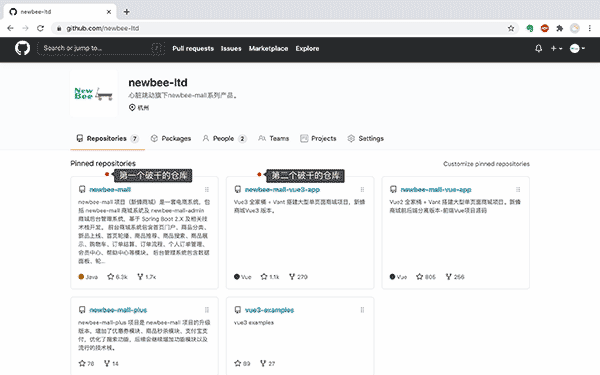
Task: Open the Chrome three-dot menu
Action: tap(590, 28)
